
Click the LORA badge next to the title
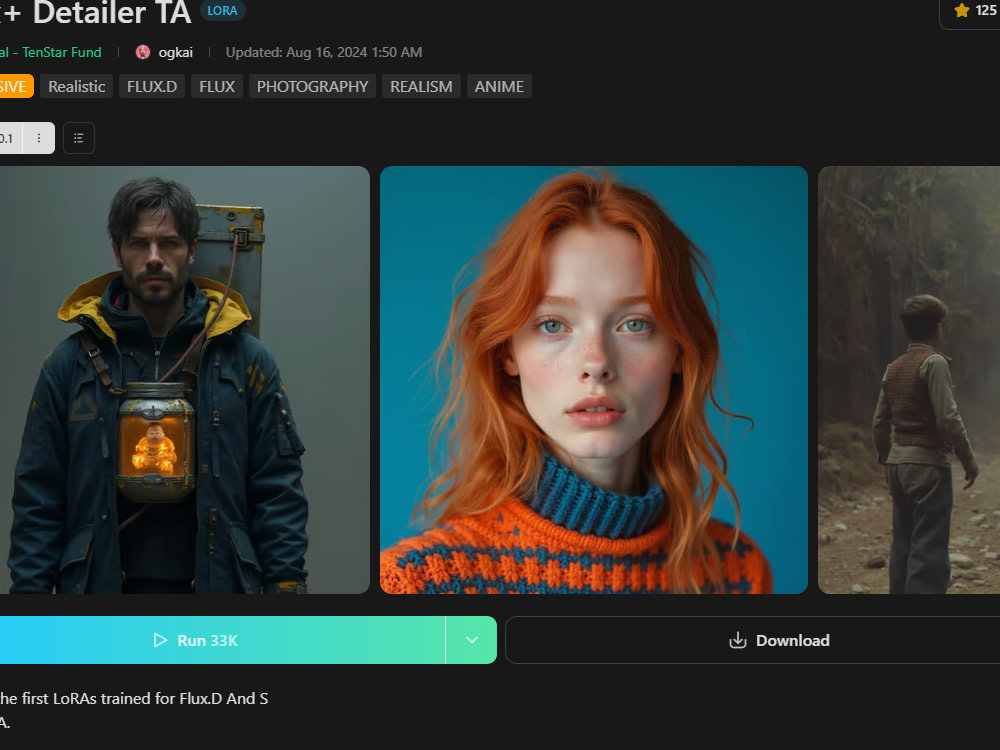[x=222, y=10]
